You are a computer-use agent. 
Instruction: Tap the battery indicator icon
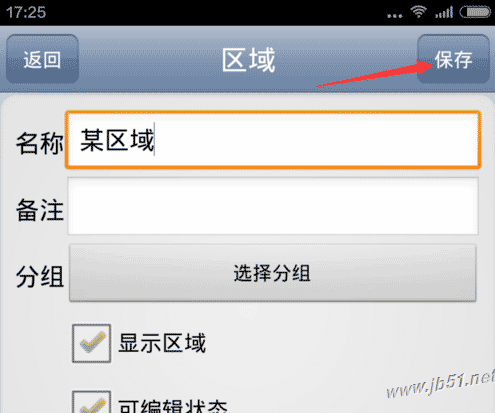coord(475,12)
